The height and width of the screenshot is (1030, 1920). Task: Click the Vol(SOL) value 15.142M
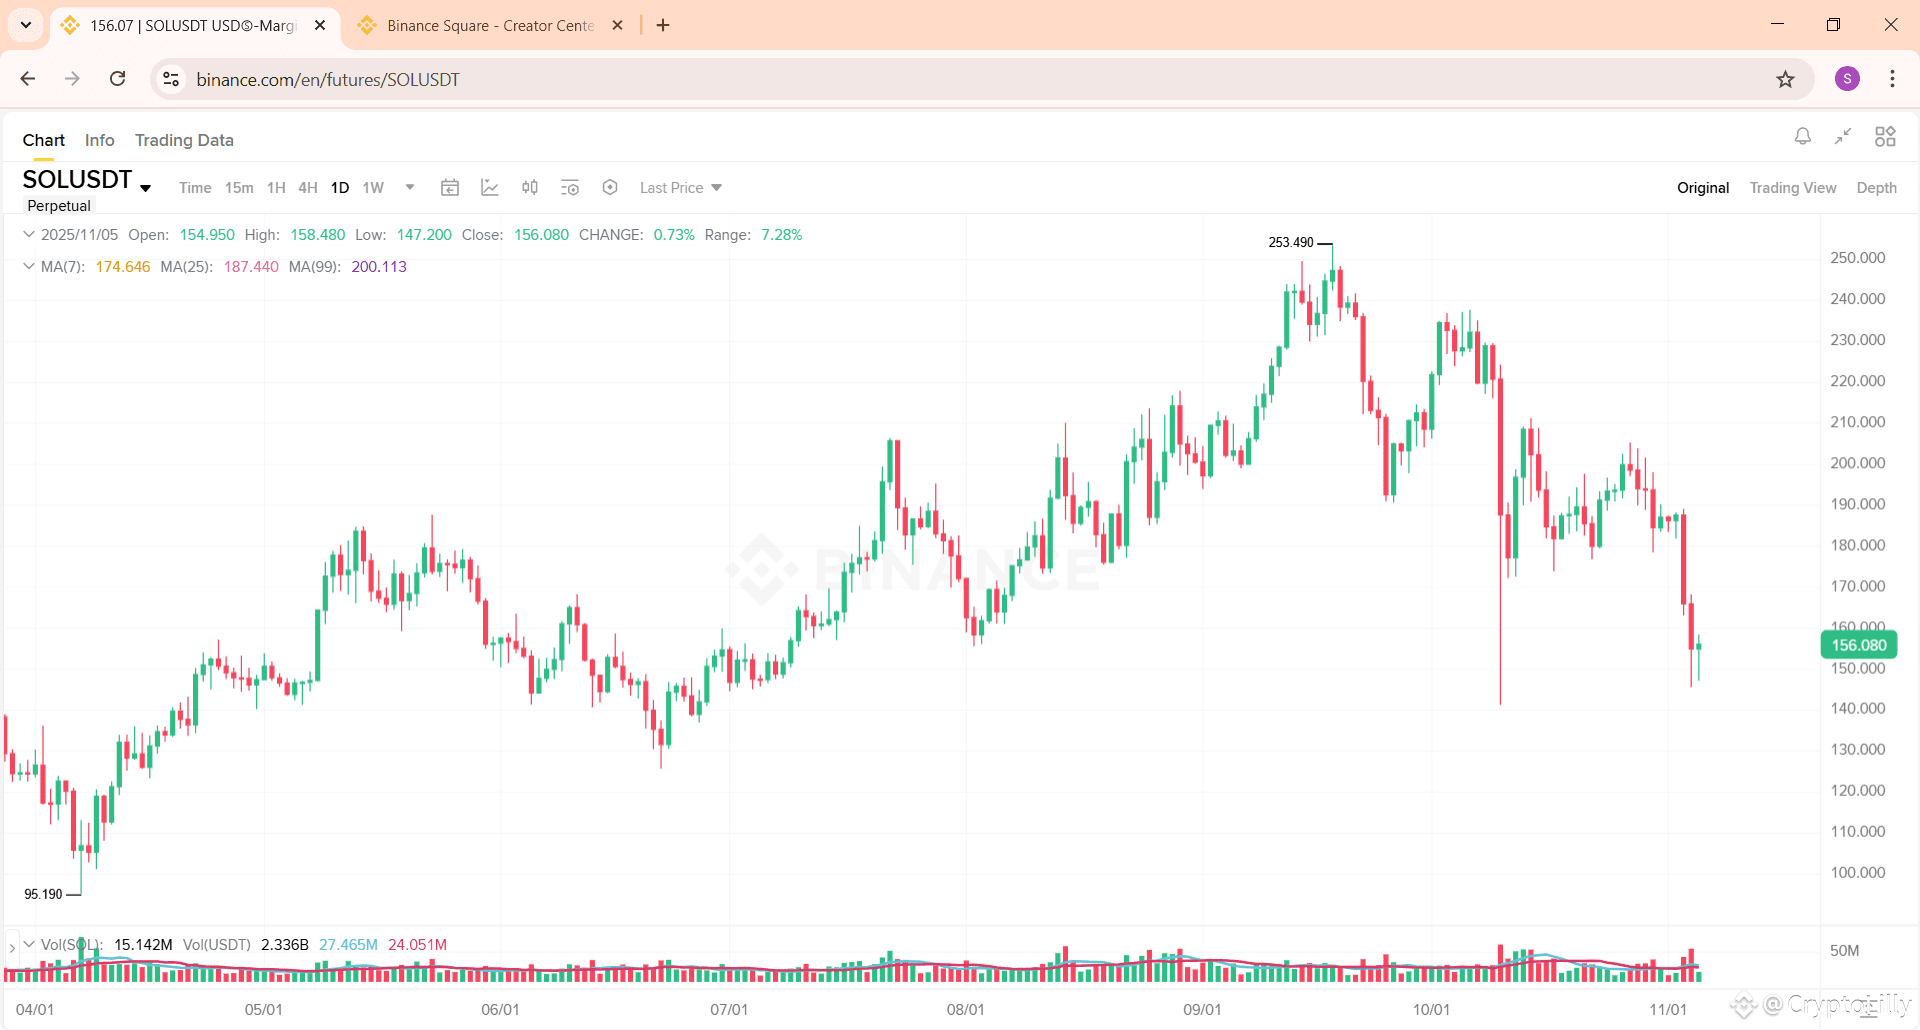(143, 944)
